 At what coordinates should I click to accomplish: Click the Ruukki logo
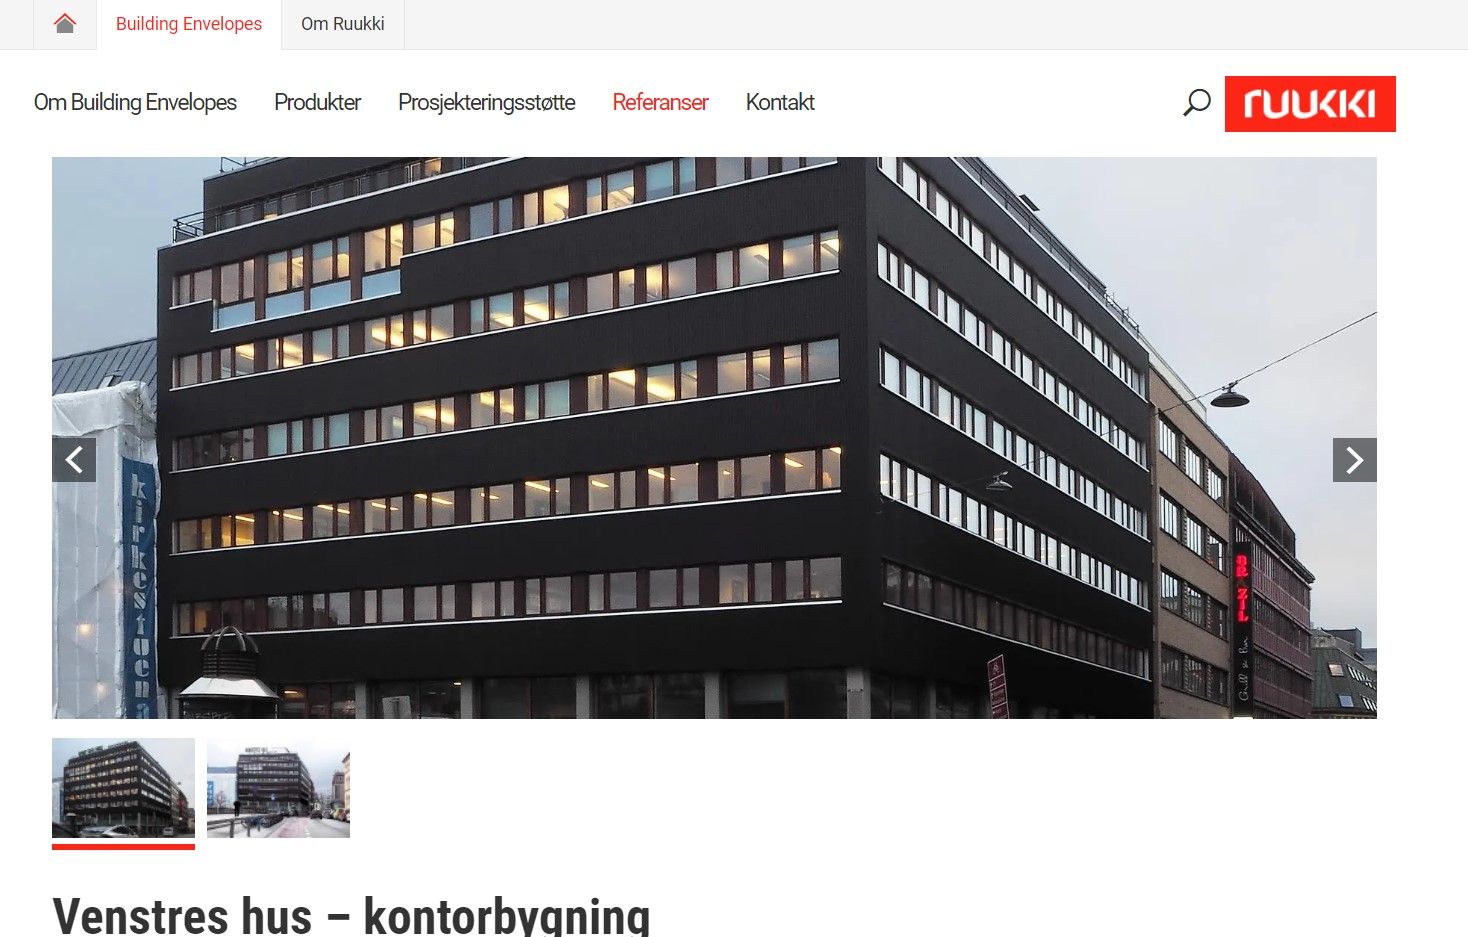1310,104
